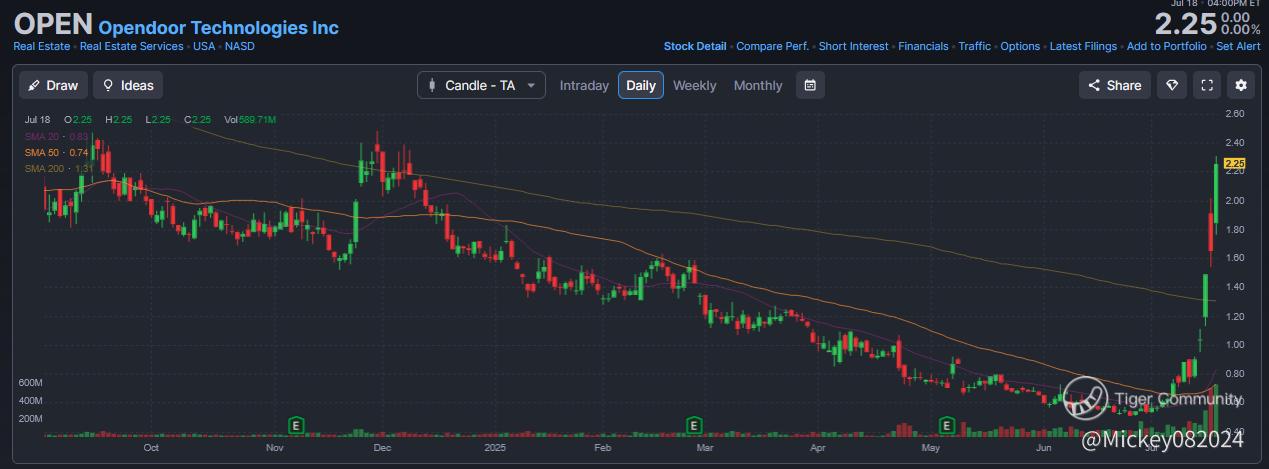1269x469 pixels.
Task: Click the SMA 20 indicator label
Action: (57, 136)
